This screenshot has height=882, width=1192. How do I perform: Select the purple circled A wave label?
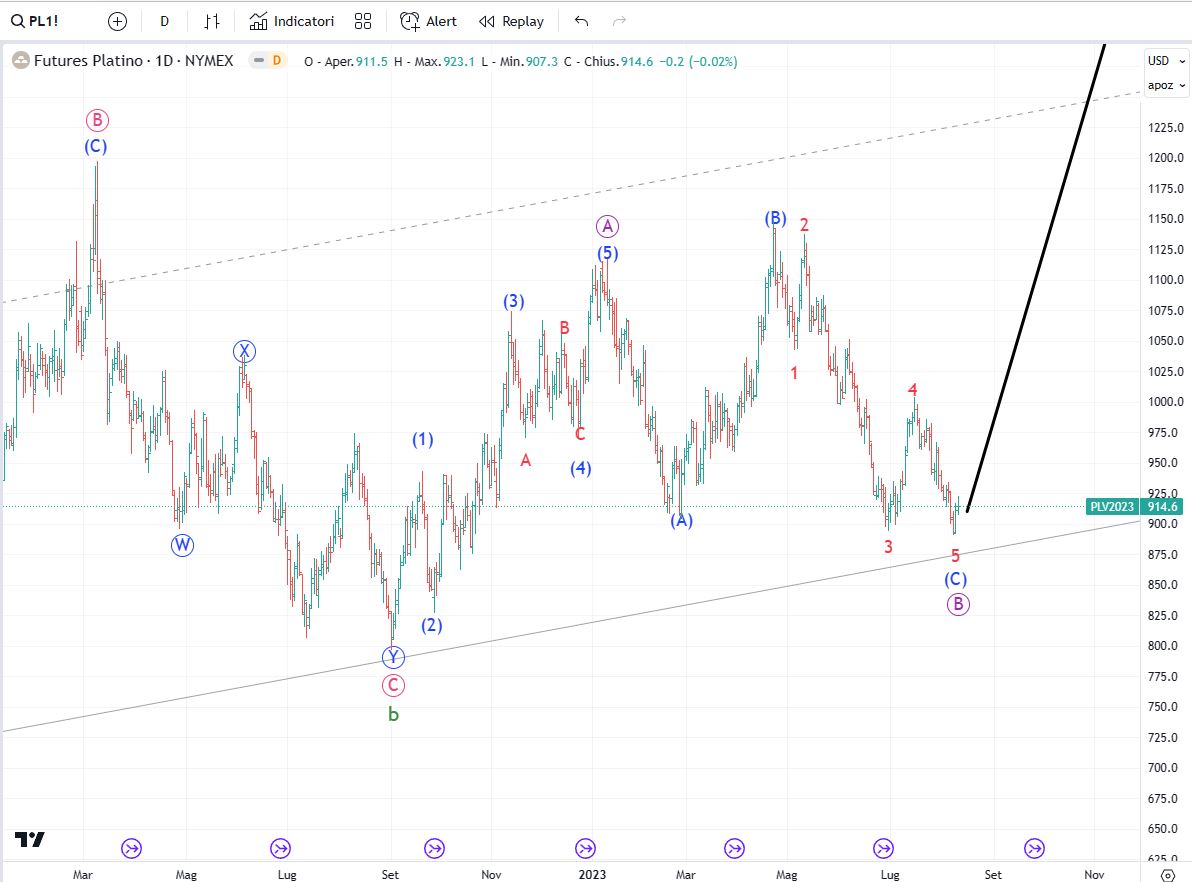607,226
